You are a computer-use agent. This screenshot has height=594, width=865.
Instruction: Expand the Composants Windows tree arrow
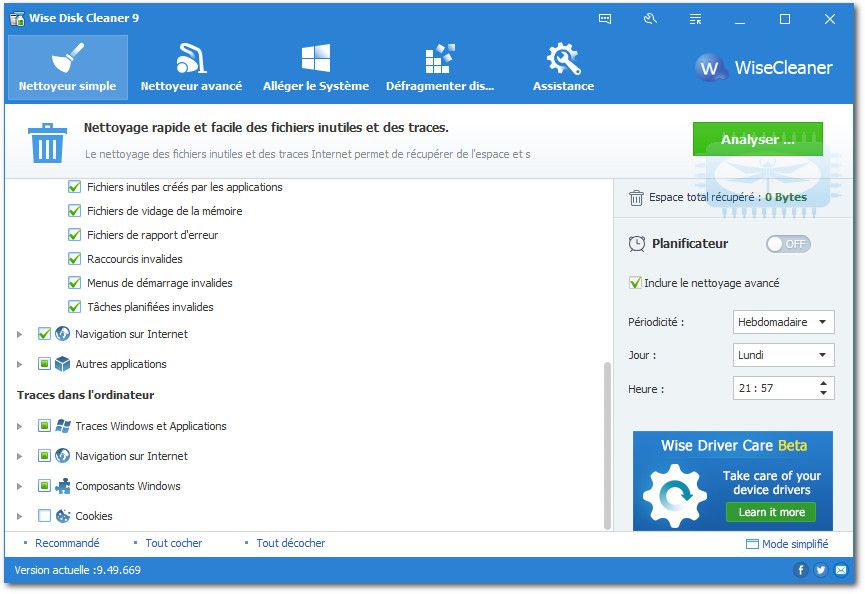pos(19,486)
